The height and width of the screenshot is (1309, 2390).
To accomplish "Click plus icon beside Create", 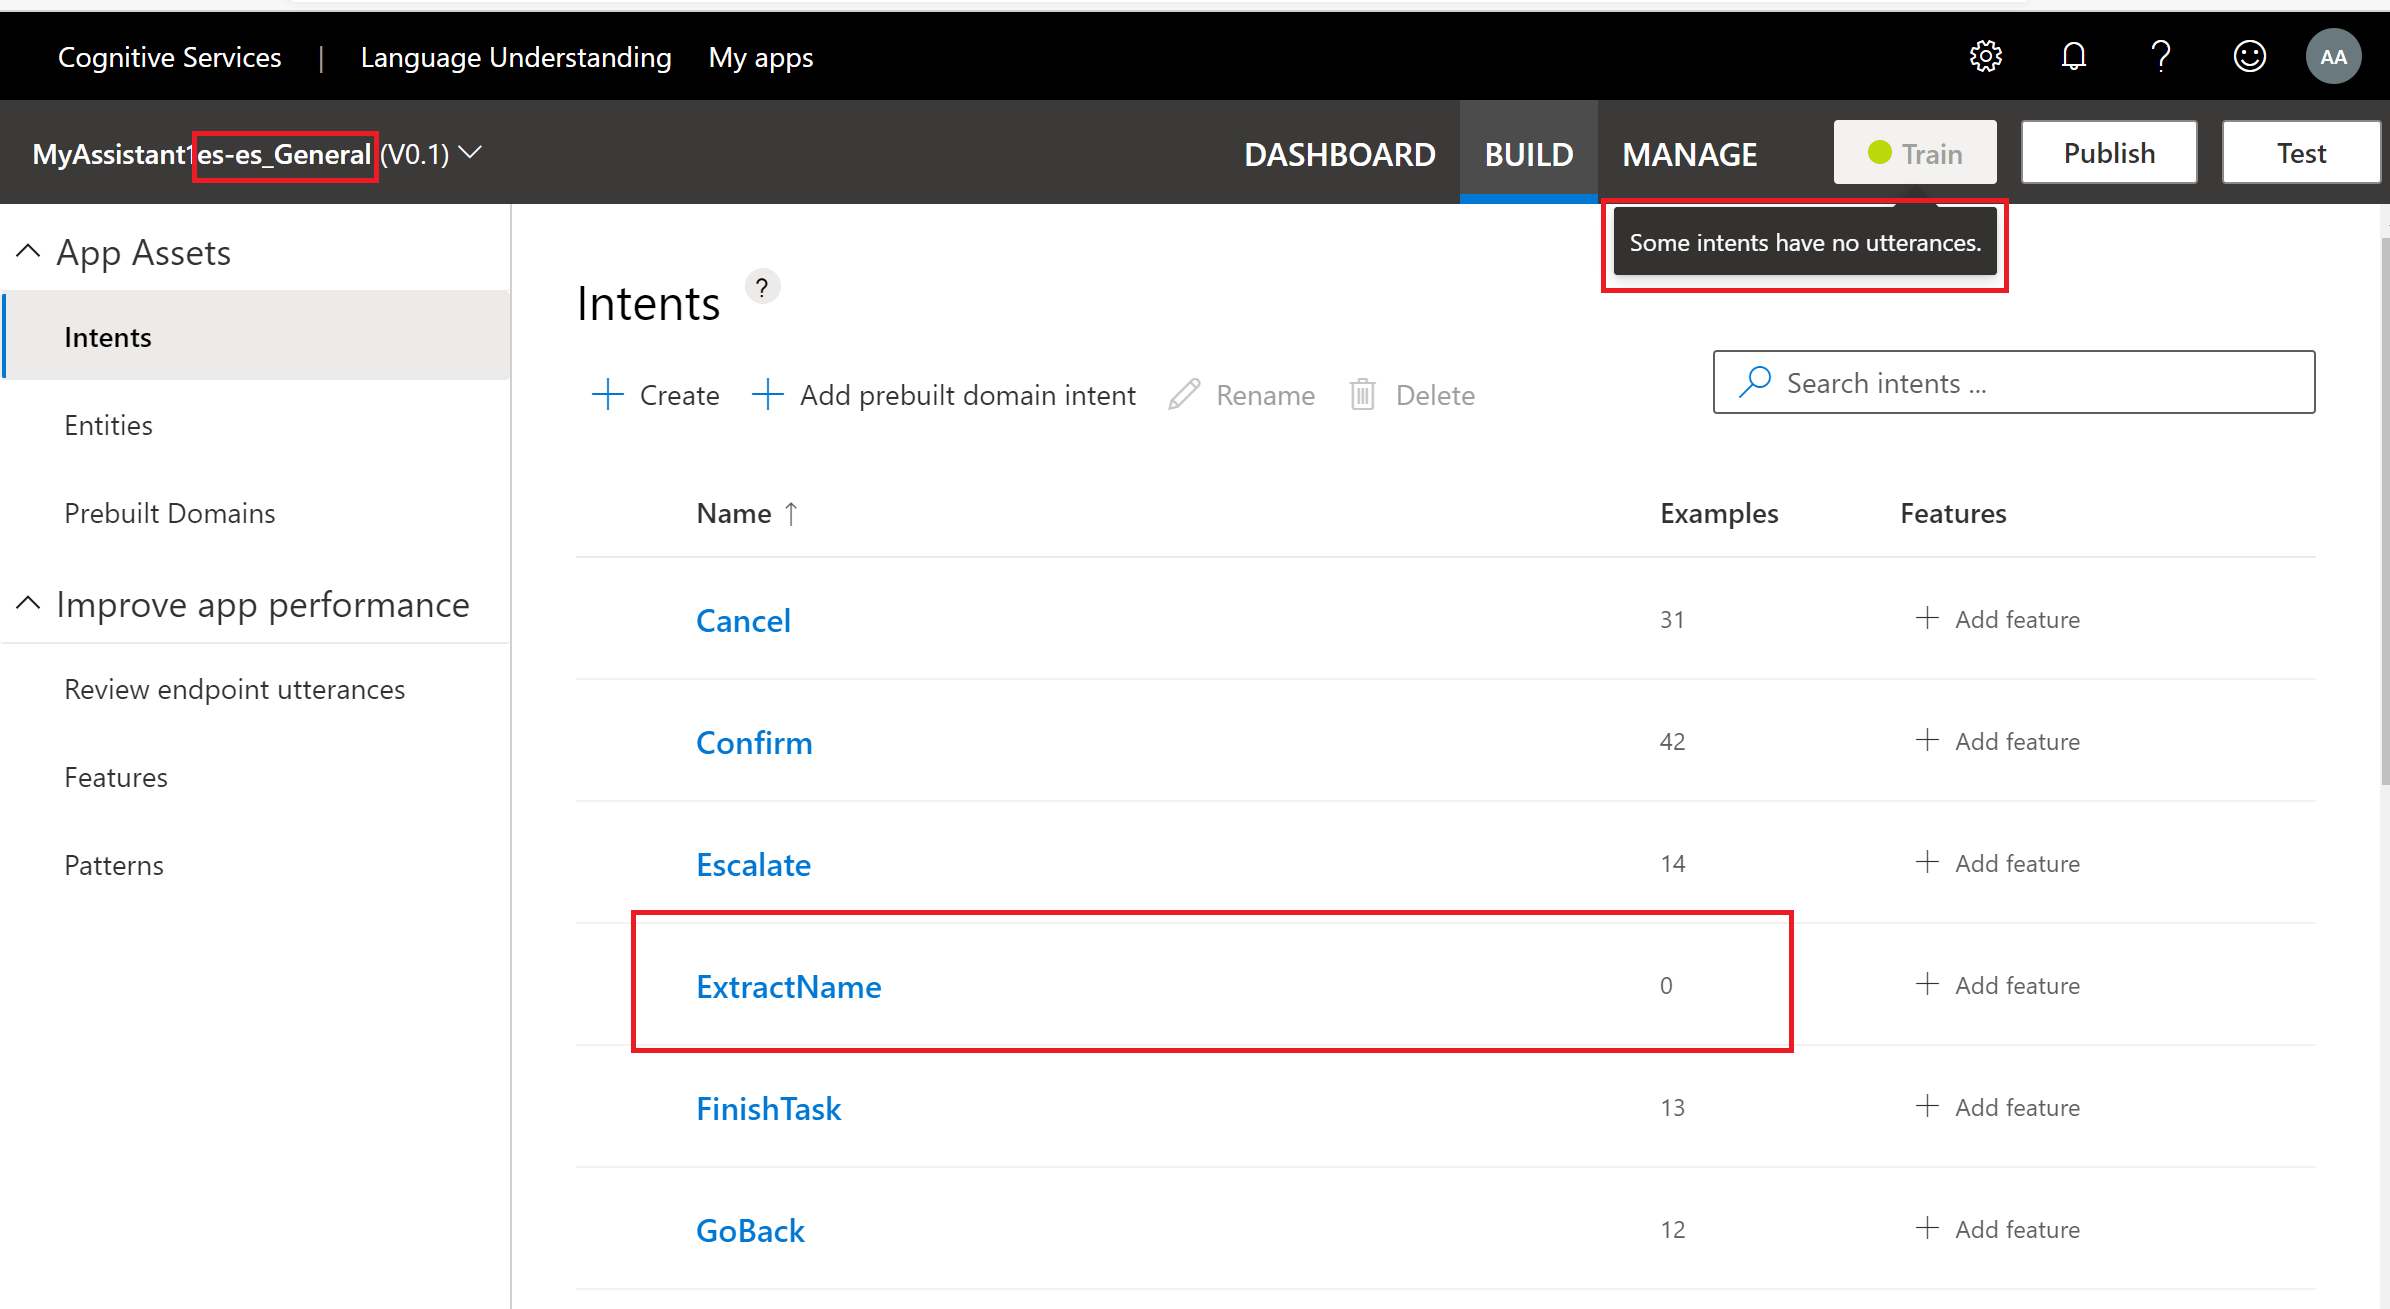I will tap(607, 394).
